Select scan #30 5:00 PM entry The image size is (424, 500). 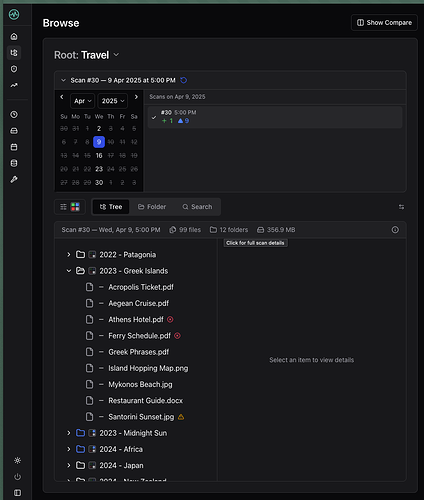point(275,117)
